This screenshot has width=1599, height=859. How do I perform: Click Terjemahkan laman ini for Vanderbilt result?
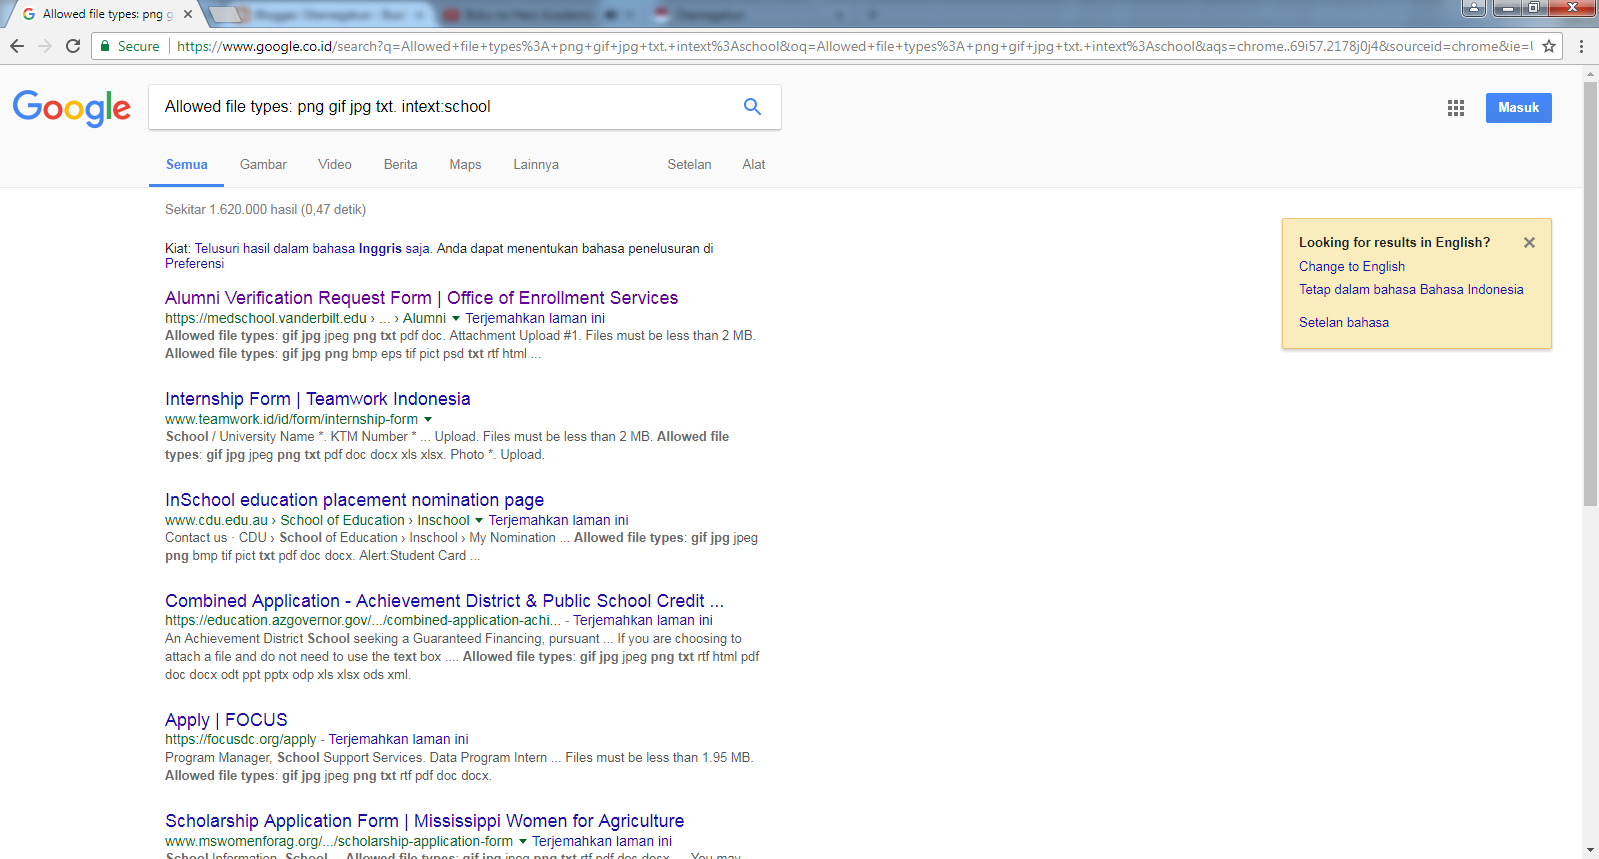(x=535, y=319)
